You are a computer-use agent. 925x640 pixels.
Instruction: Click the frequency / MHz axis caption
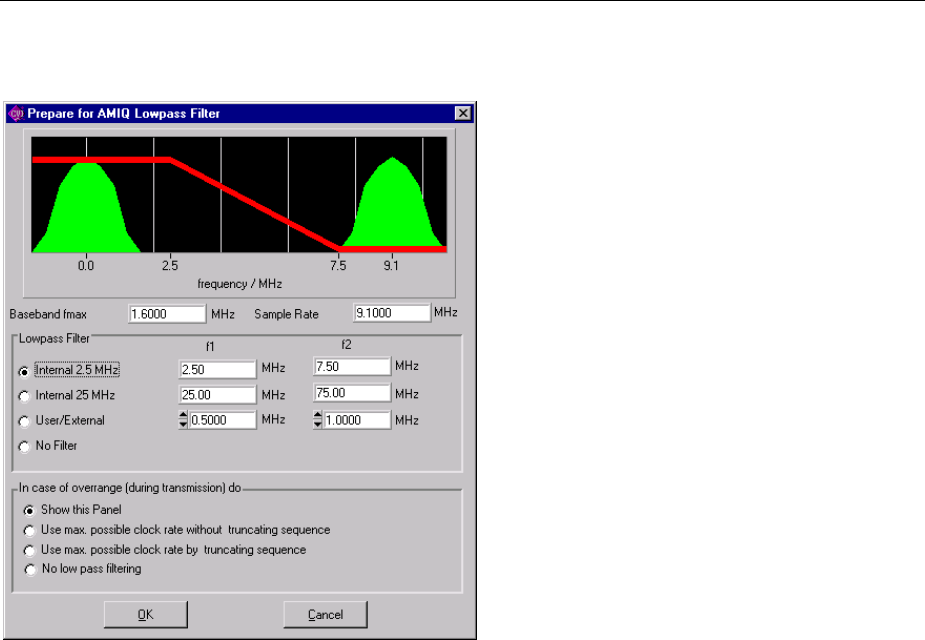pyautogui.click(x=240, y=284)
